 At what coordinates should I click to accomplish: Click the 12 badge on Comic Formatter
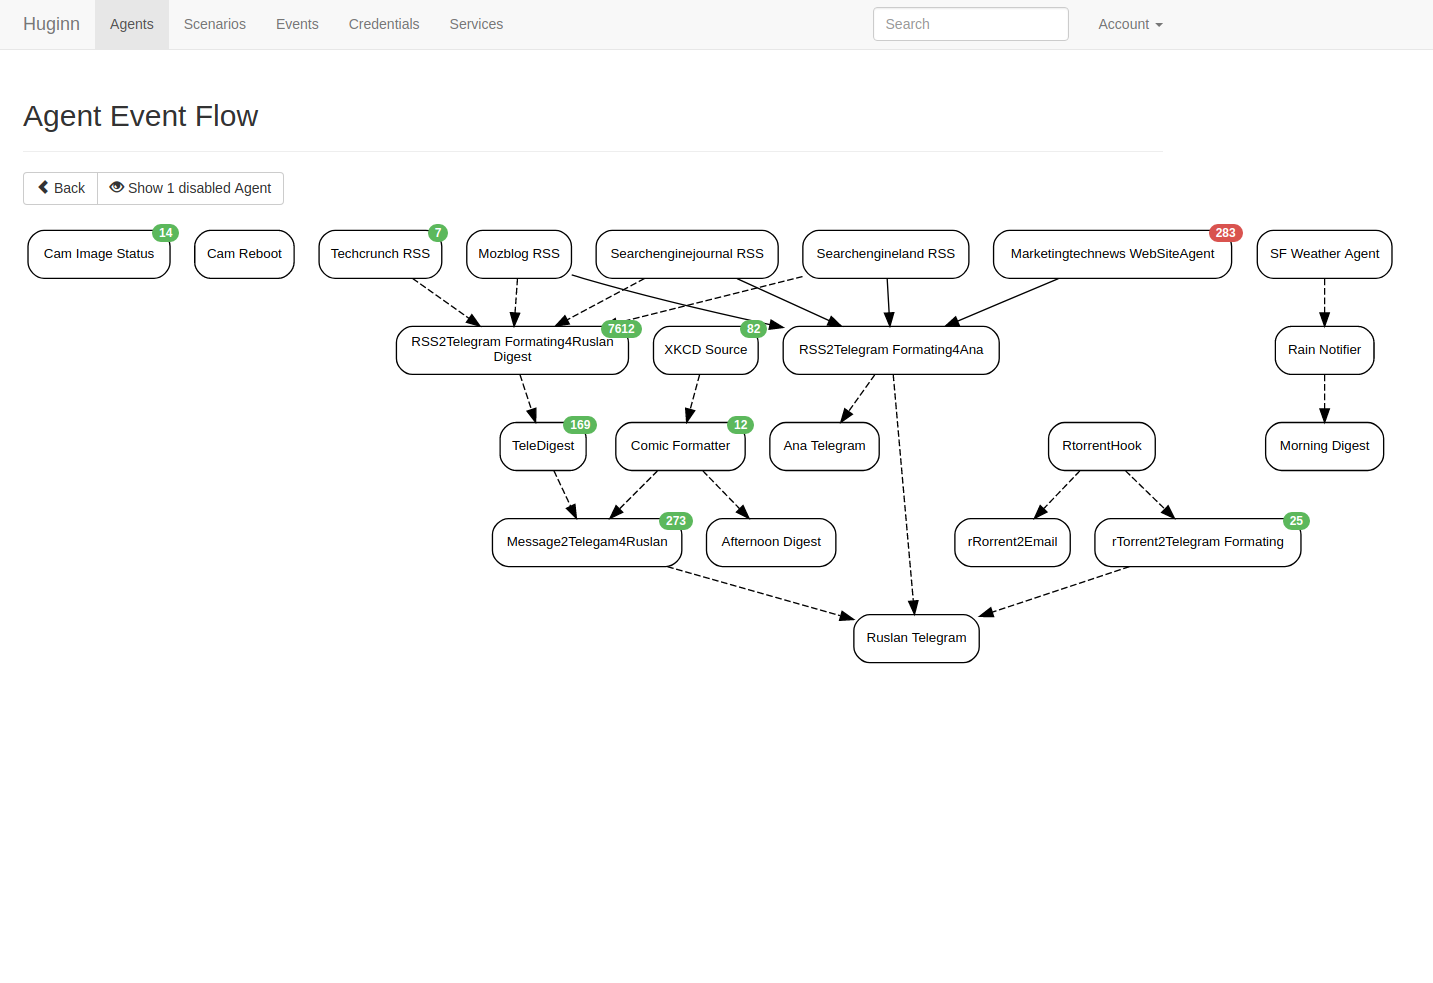pyautogui.click(x=740, y=425)
